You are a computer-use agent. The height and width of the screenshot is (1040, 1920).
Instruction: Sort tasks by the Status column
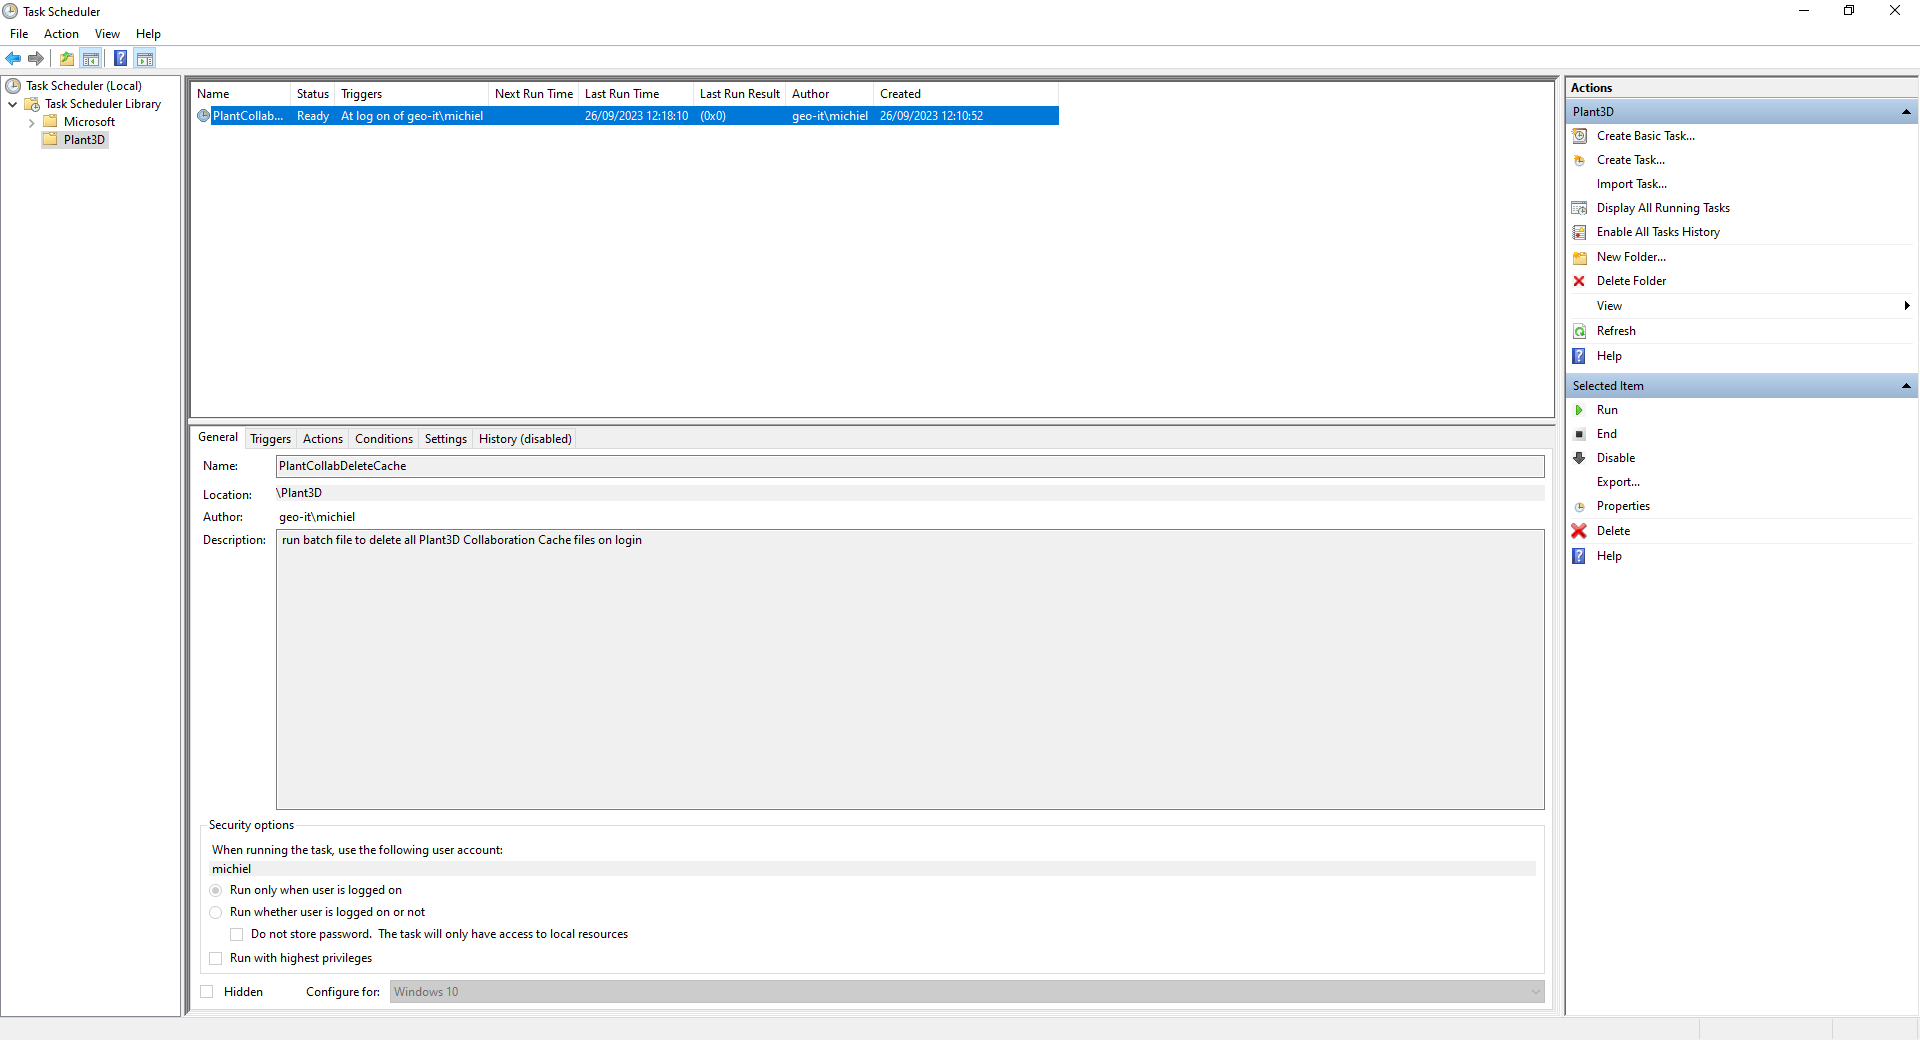click(x=313, y=94)
